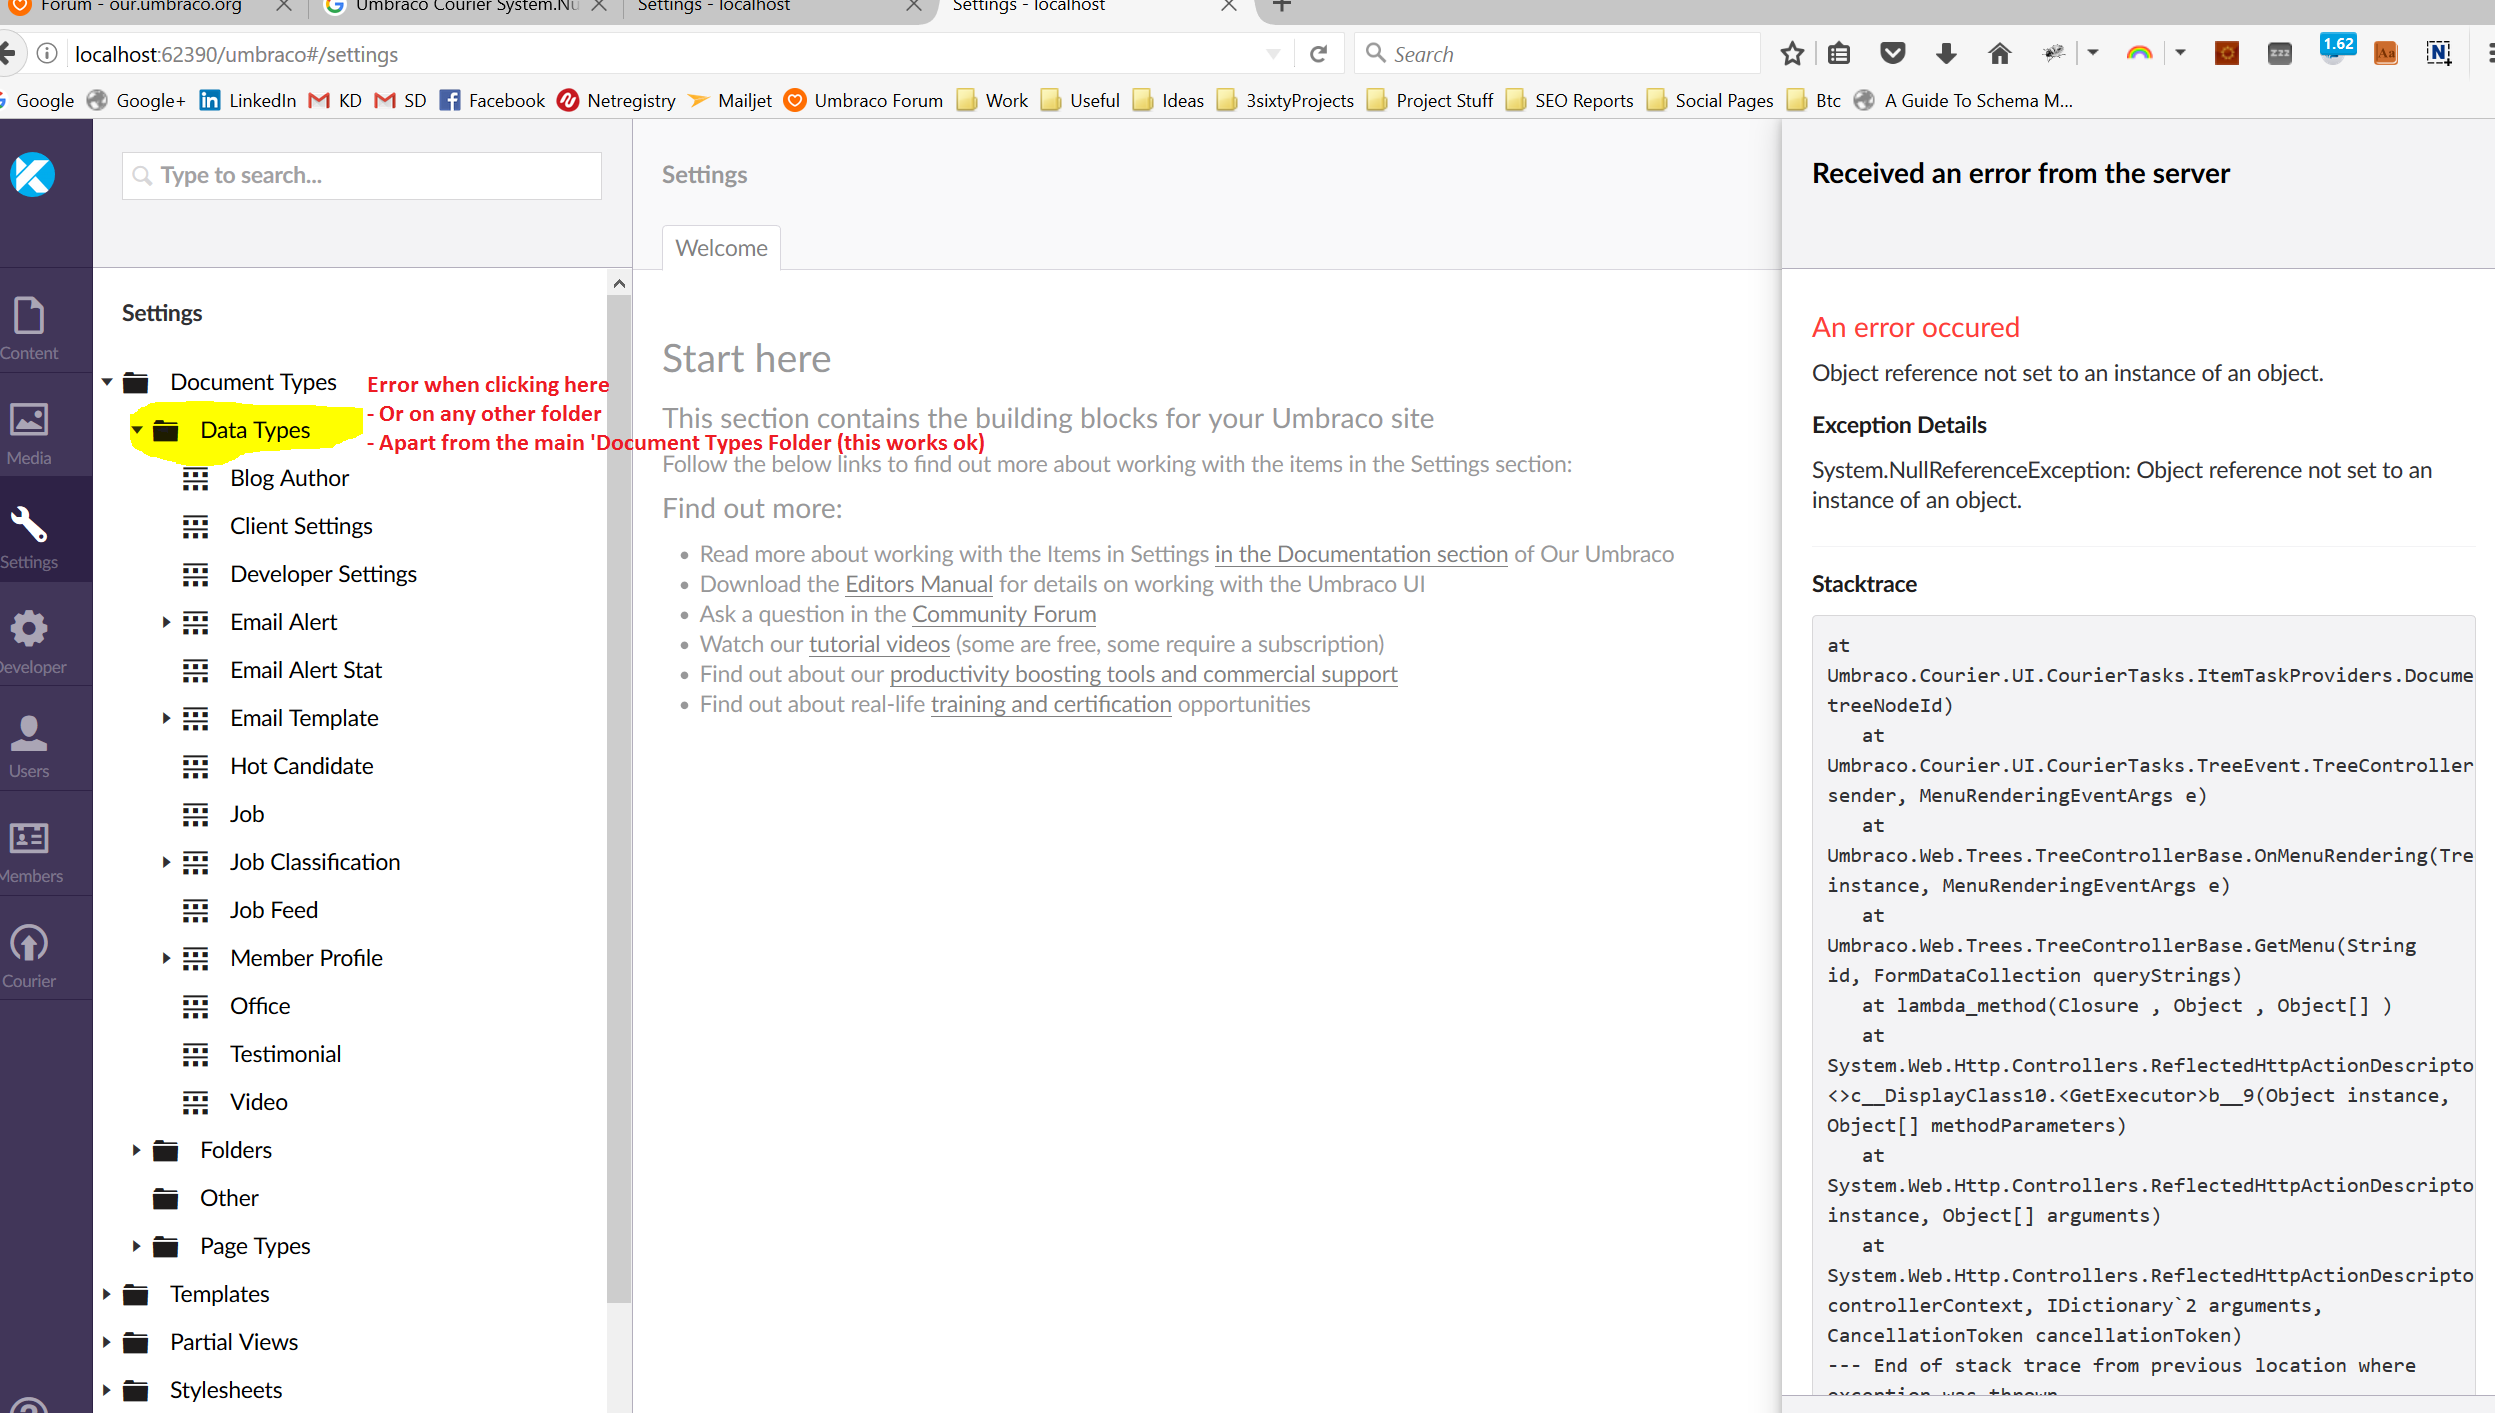Open the tutorial videos link
The image size is (2495, 1413).
tap(879, 644)
